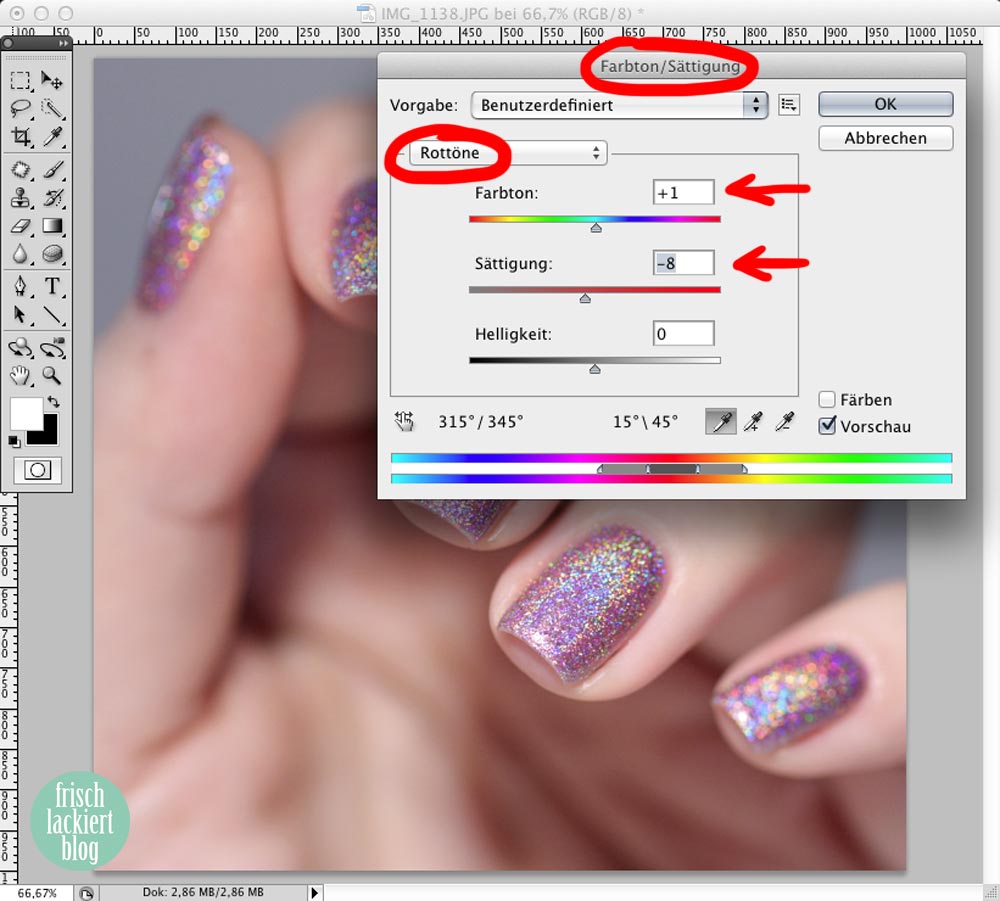Reset to default foreground and background colors
Image resolution: width=1000 pixels, height=901 pixels.
coord(13,441)
